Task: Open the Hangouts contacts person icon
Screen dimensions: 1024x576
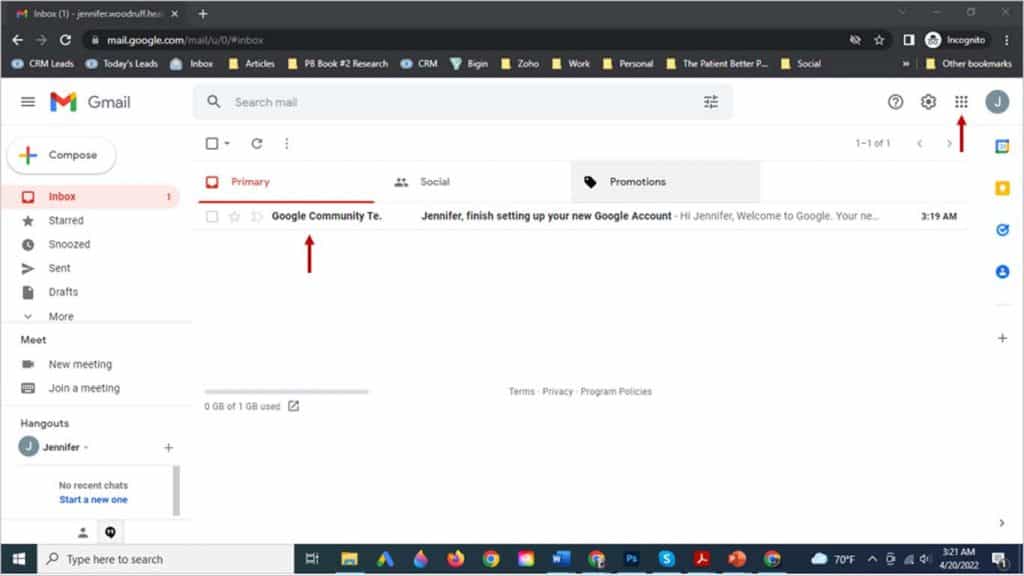Action: [x=83, y=533]
